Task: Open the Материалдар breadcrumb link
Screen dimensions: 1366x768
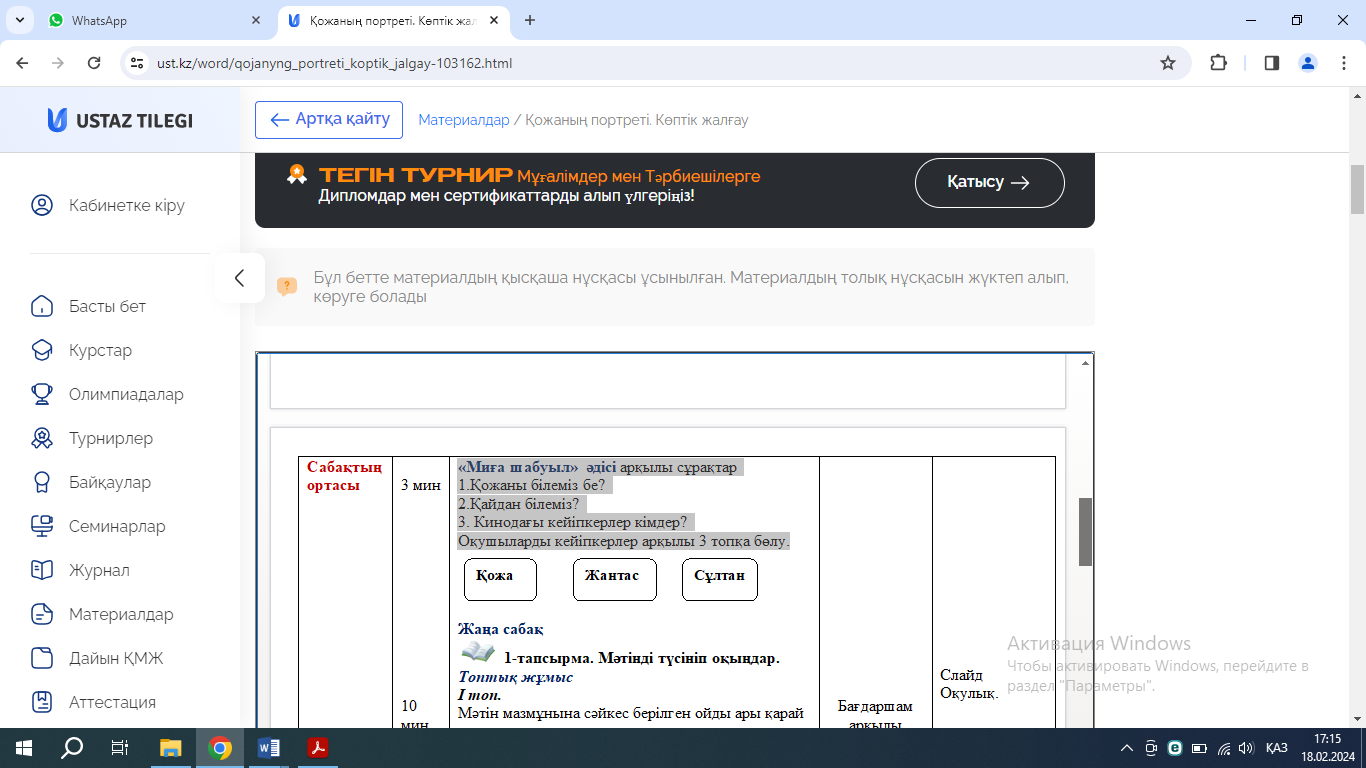Action: (x=463, y=120)
